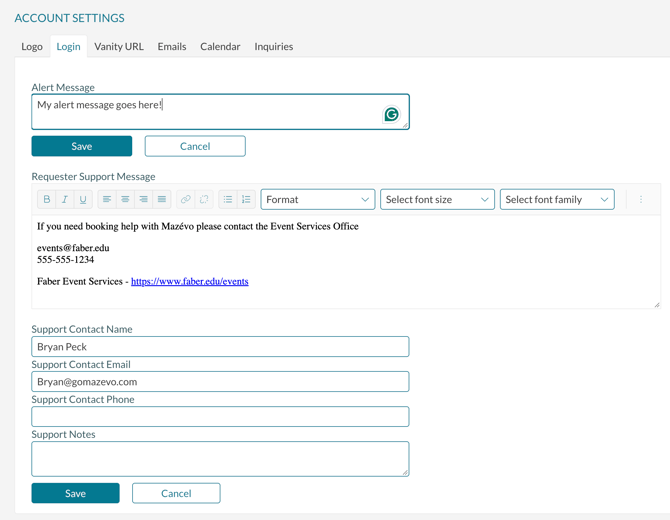Toggle italic formatting in editor toolbar
Image resolution: width=670 pixels, height=520 pixels.
point(65,199)
